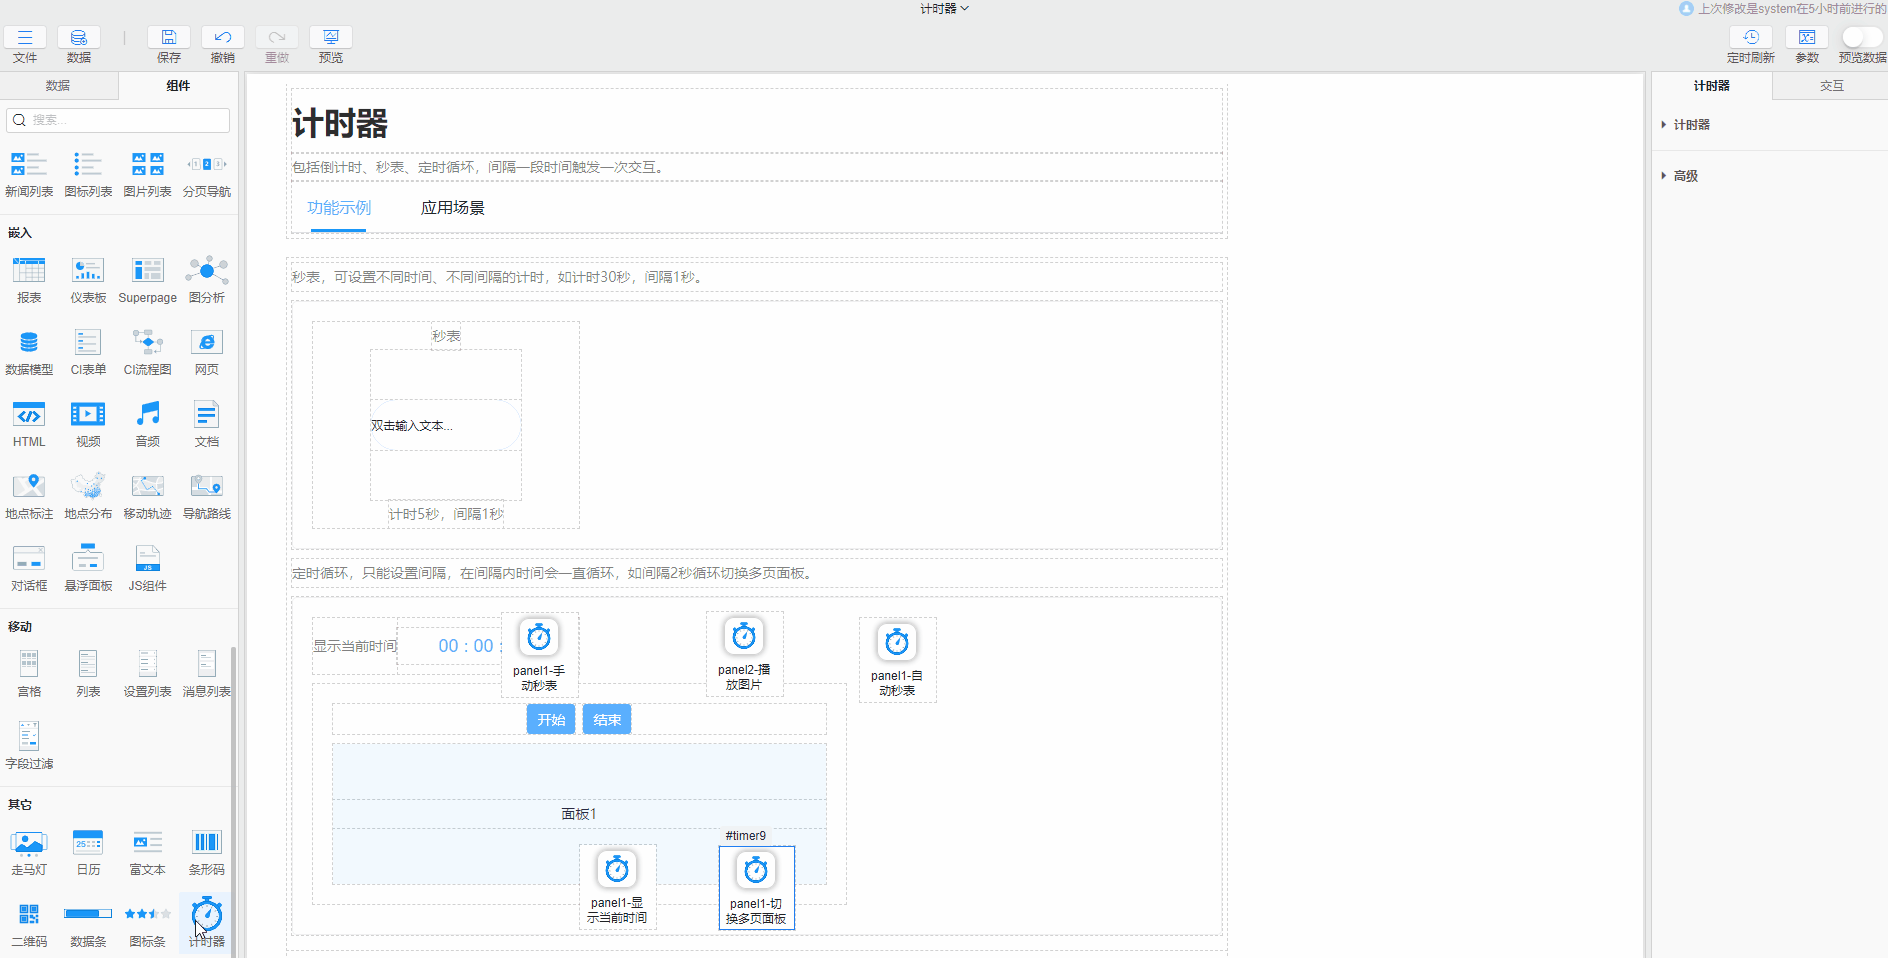Open the 参数 parameters icon
Viewport: 1888px width, 958px height.
(1807, 38)
